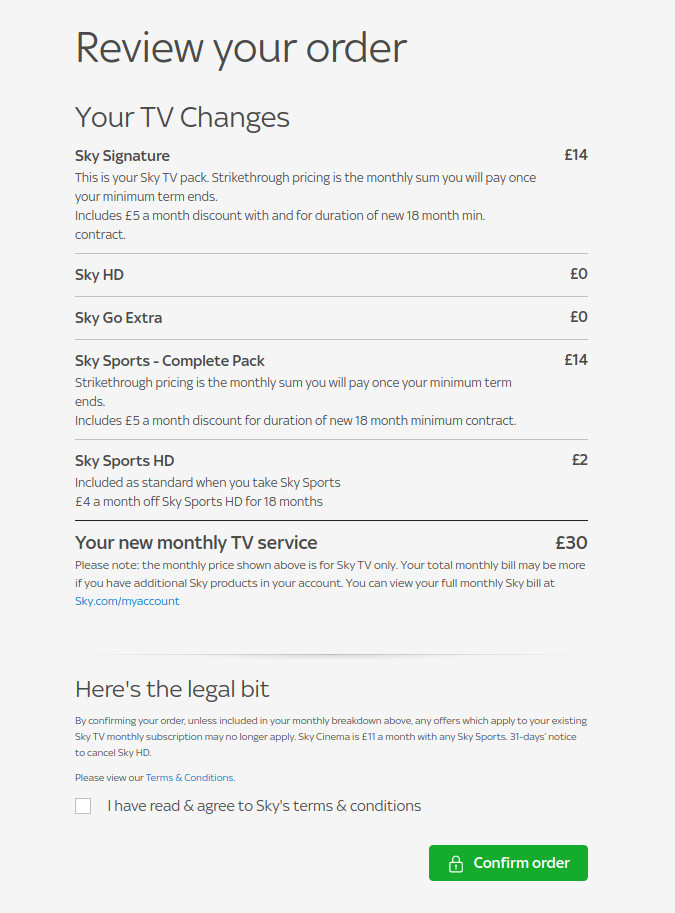Click the Review your order heading

pyautogui.click(x=240, y=47)
